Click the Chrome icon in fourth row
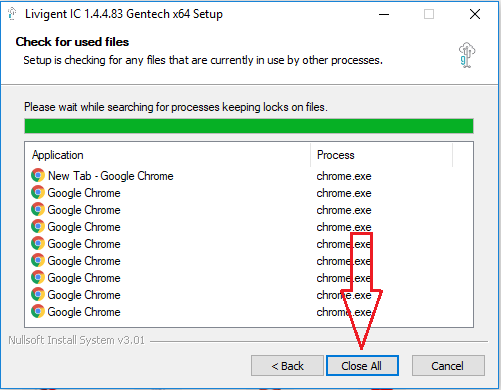This screenshot has width=501, height=390. [x=38, y=226]
